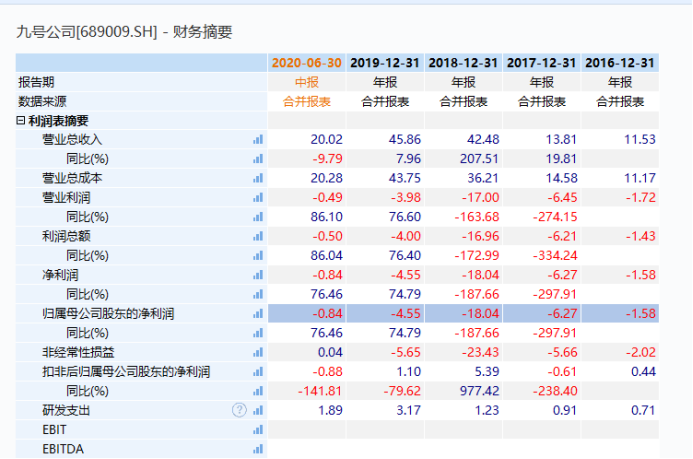
Task: Open chart icon for 研发支出 row
Action: coord(258,410)
